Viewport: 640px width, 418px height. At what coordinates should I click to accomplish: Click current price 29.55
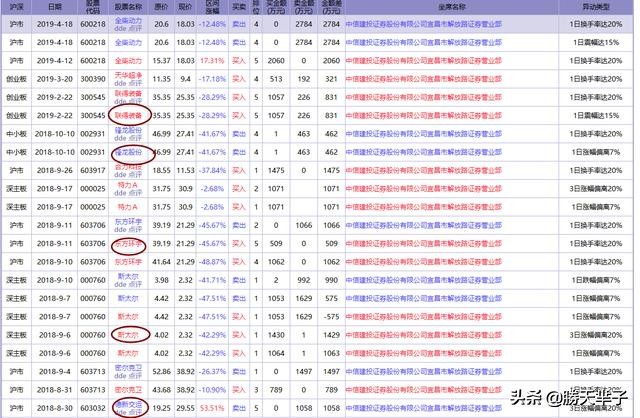click(x=185, y=408)
